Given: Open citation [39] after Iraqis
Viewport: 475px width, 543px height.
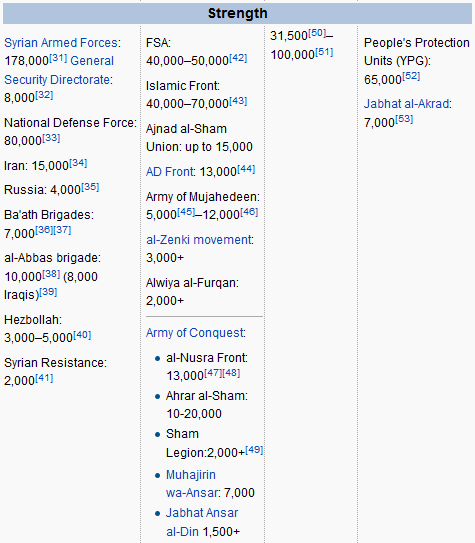Looking at the screenshot, I should (48, 292).
